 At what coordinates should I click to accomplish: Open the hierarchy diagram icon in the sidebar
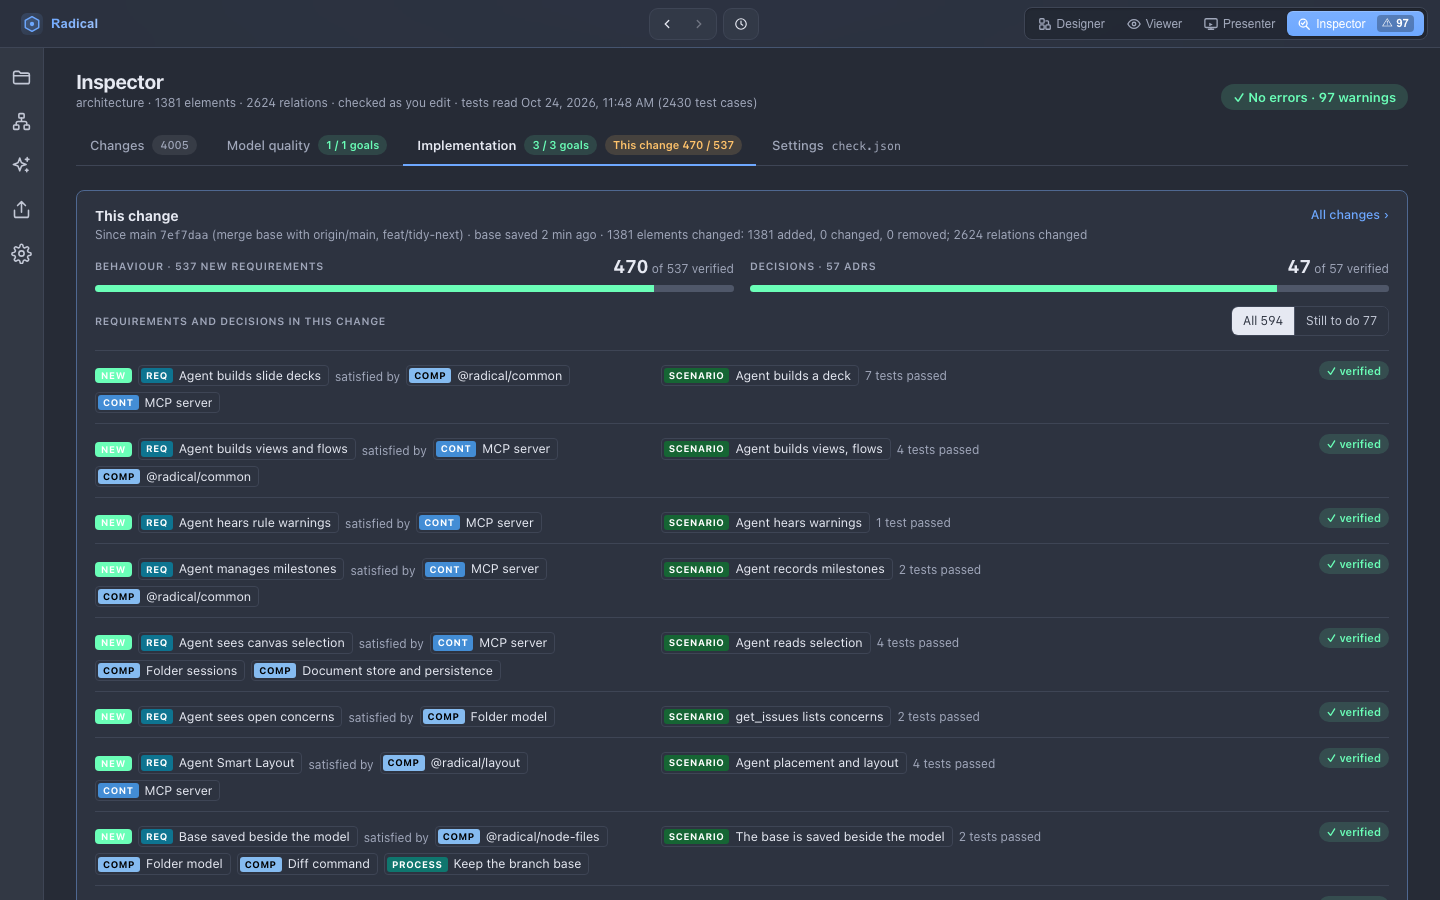[21, 122]
